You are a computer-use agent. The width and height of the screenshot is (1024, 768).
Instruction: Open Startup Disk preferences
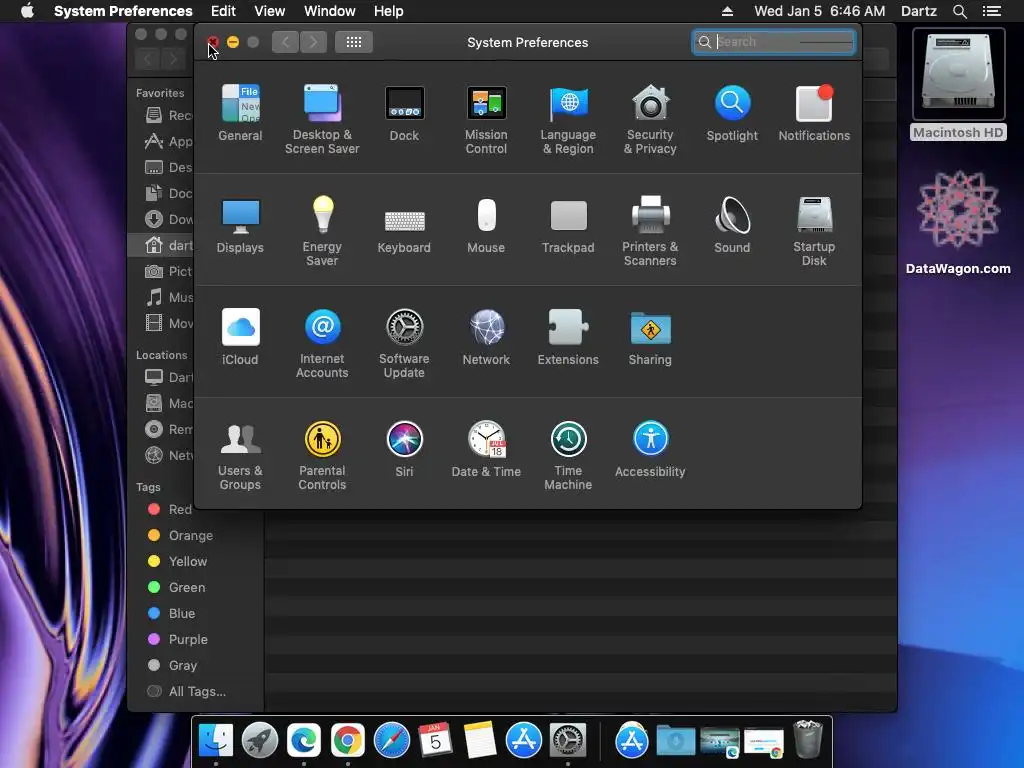814,232
